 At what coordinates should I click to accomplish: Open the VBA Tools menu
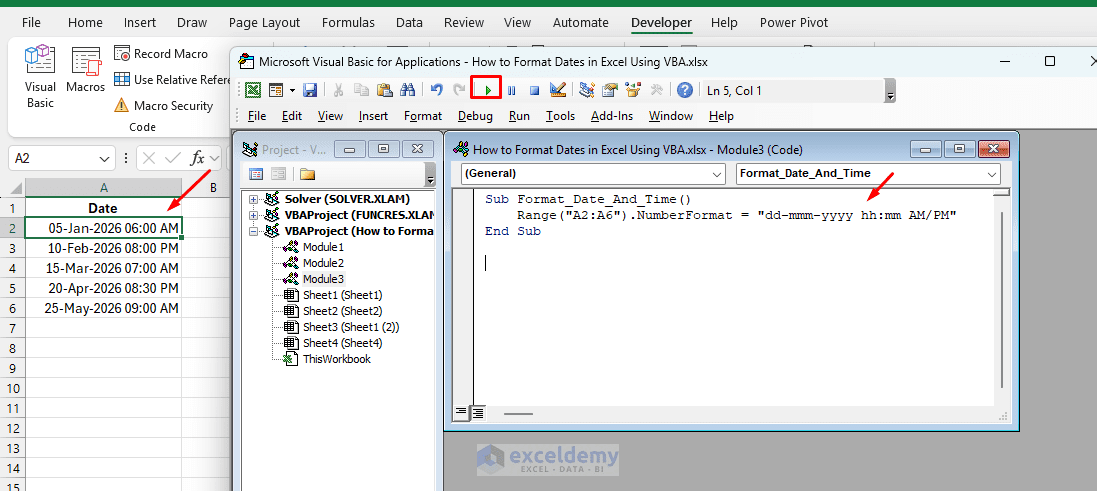[x=560, y=116]
